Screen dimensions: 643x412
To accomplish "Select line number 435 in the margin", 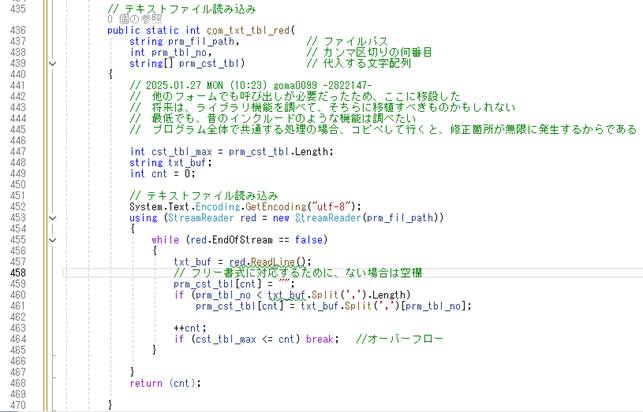I will click(20, 9).
